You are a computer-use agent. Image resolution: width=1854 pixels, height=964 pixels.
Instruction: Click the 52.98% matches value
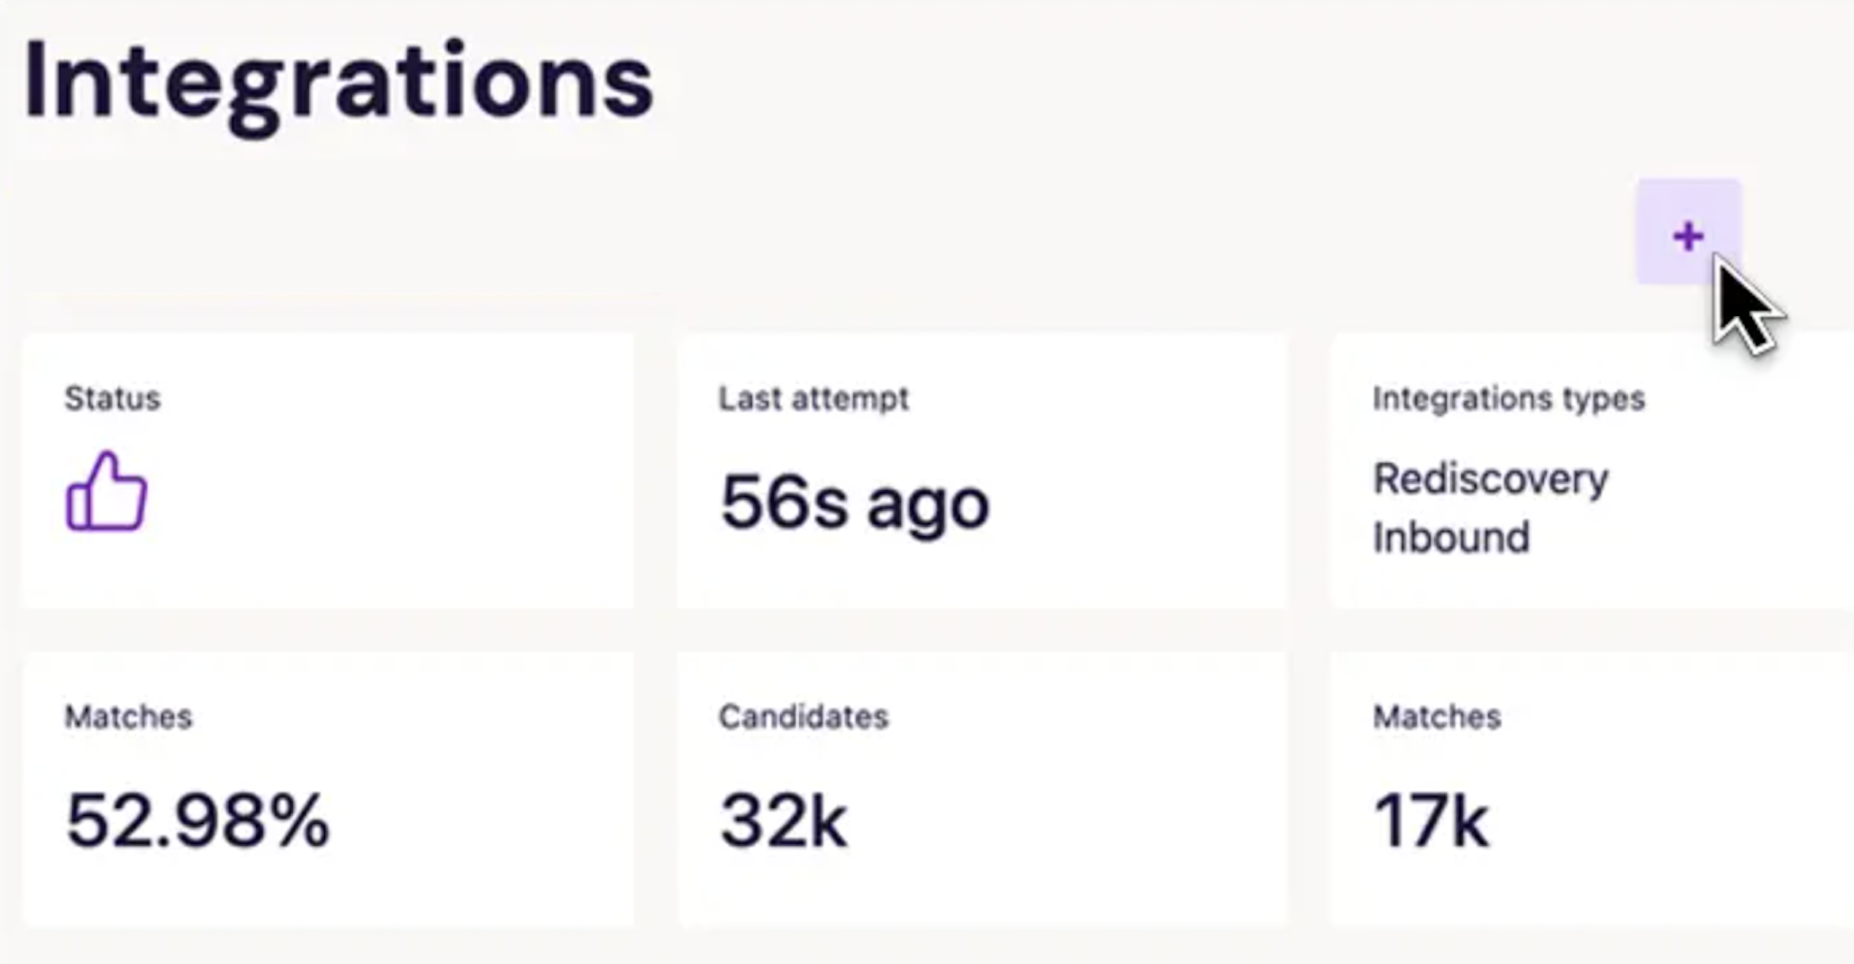click(197, 820)
